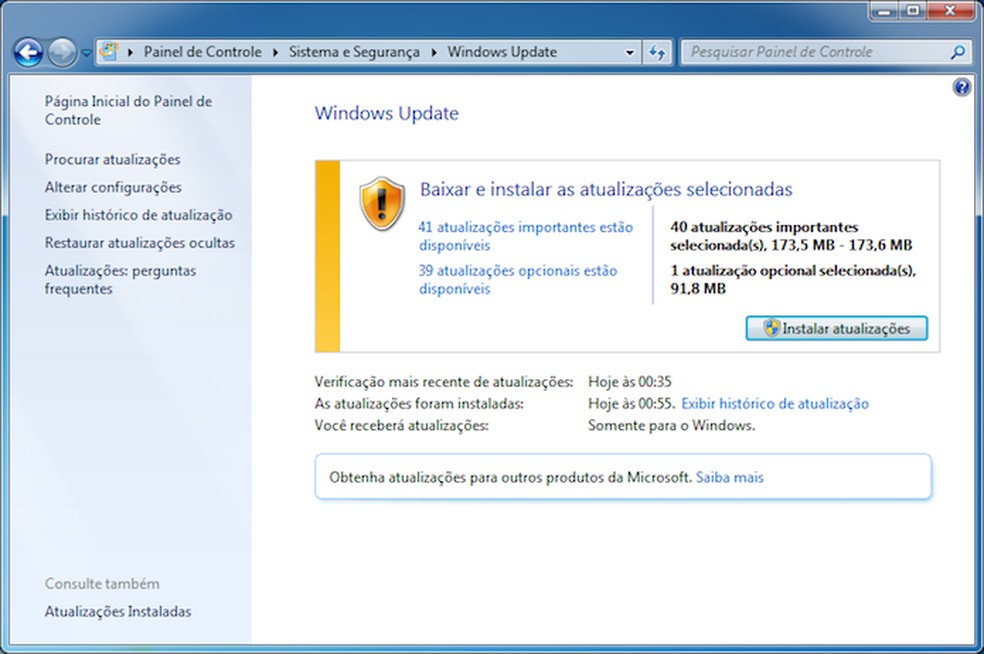Click '40 atualizações importantes selecionada(s)' summary
984x654 pixels.
pos(791,236)
